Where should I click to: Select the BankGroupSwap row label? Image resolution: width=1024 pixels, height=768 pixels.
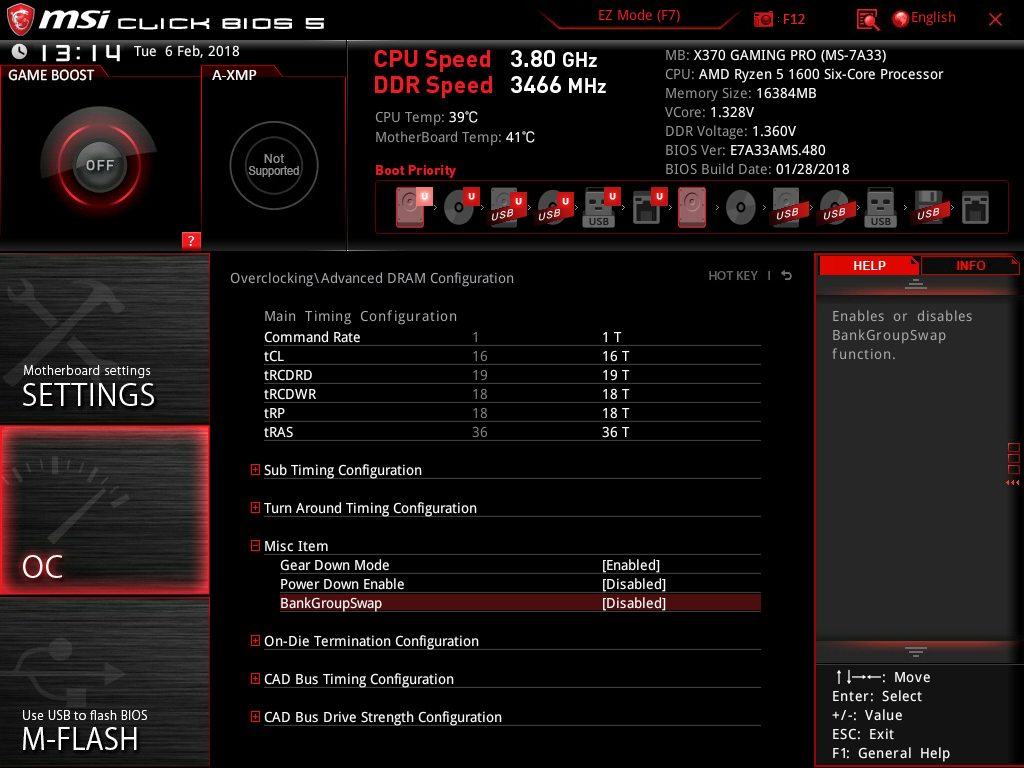pyautogui.click(x=330, y=603)
